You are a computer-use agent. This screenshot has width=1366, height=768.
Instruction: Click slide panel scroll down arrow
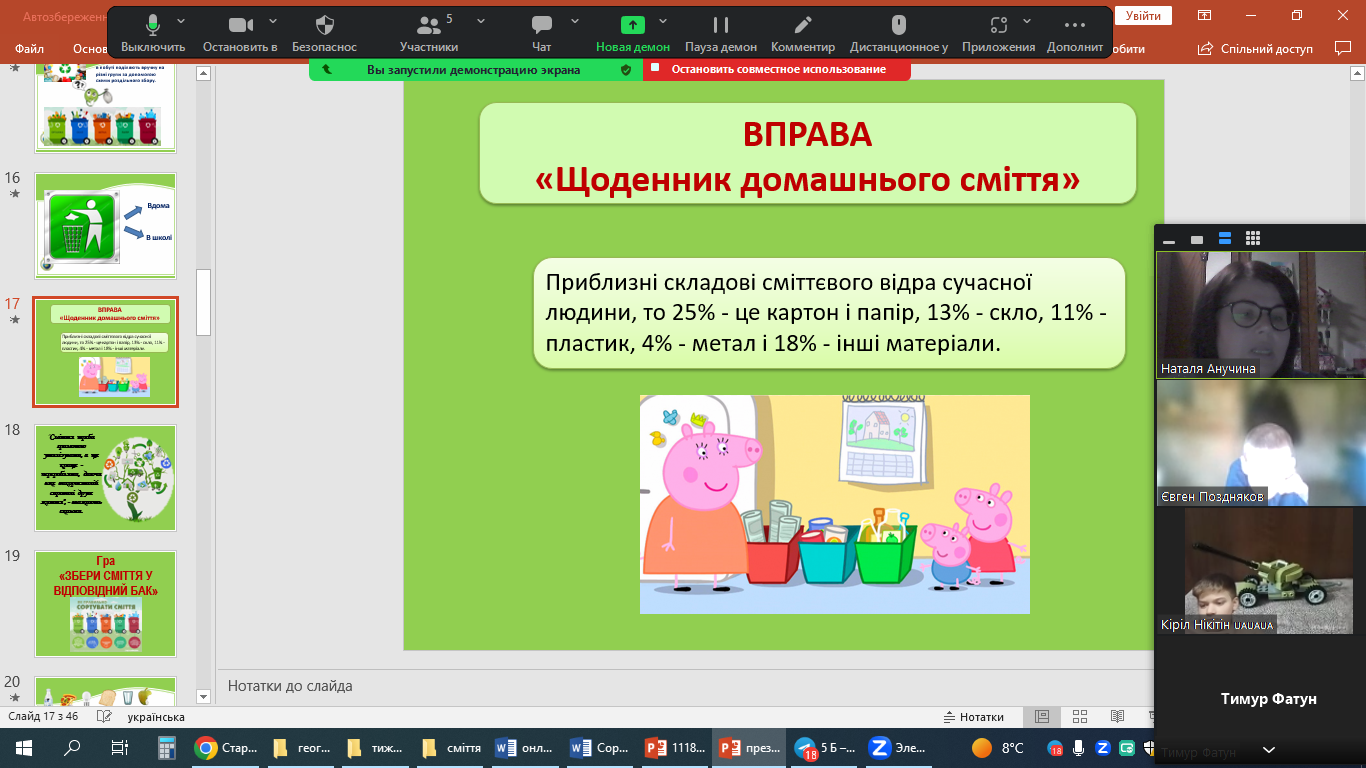pyautogui.click(x=203, y=696)
